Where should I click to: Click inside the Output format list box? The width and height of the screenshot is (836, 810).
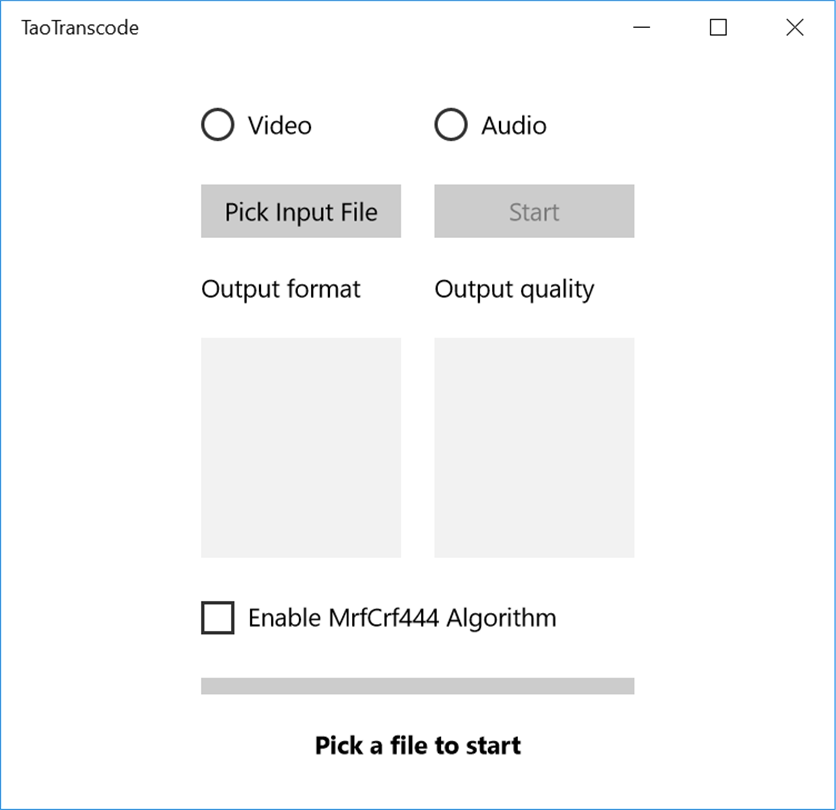[x=301, y=447]
